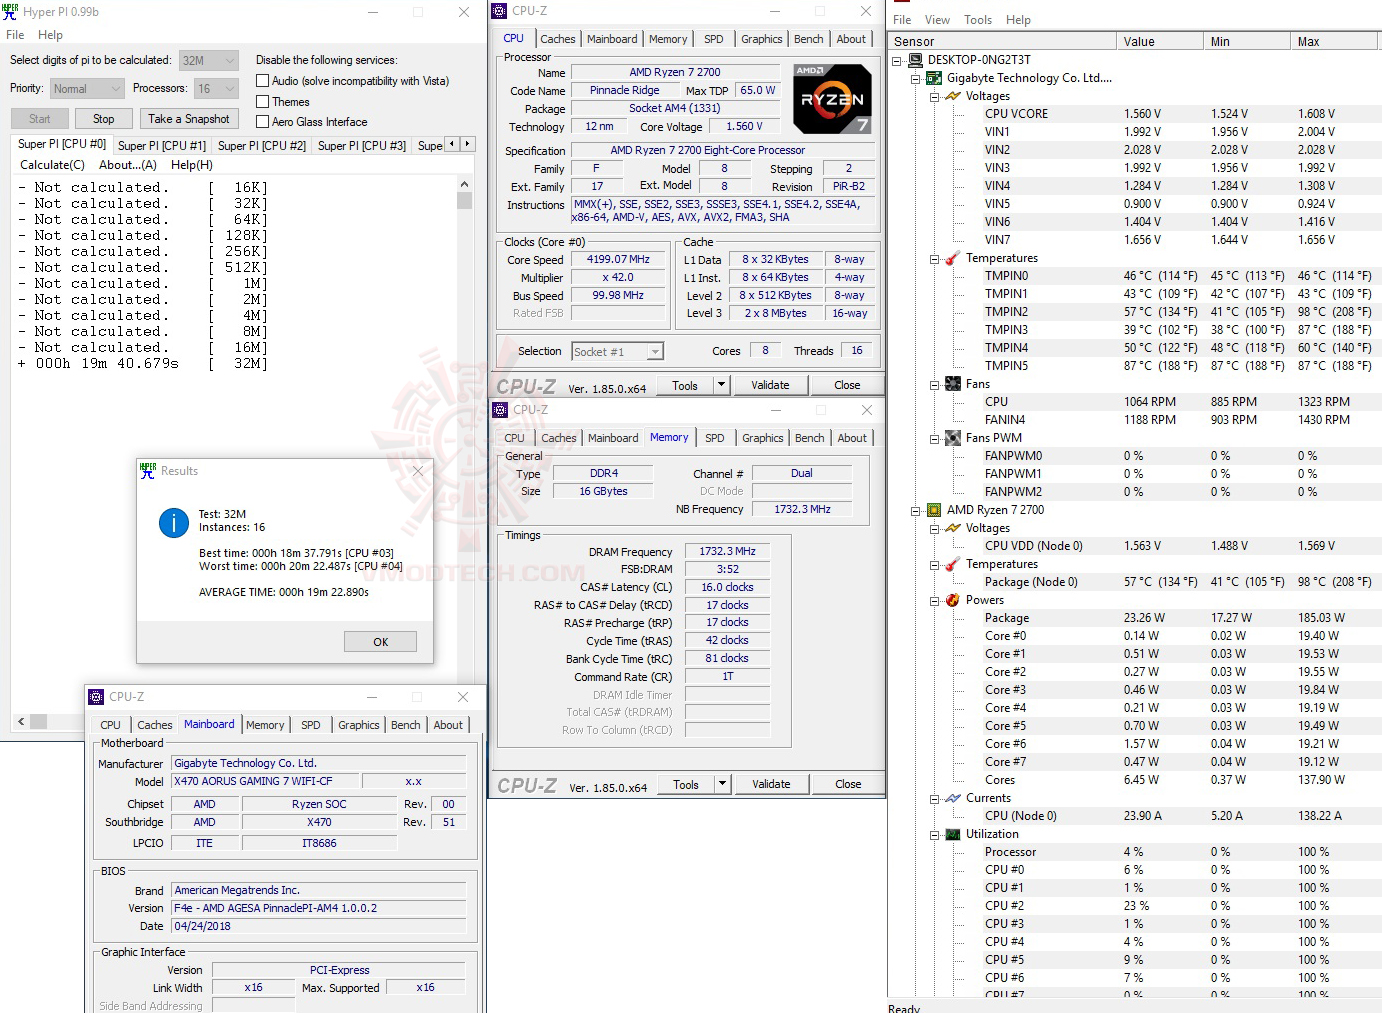Viewport: 1382px width, 1013px height.
Task: Click the Hyper PI results scrollbar
Action: point(464,200)
